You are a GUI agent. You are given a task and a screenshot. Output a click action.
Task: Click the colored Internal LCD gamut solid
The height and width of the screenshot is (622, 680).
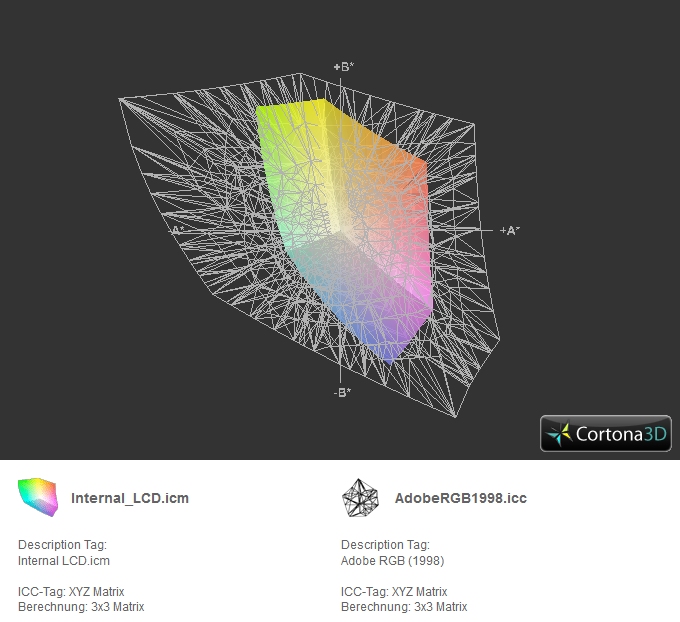pyautogui.click(x=343, y=230)
